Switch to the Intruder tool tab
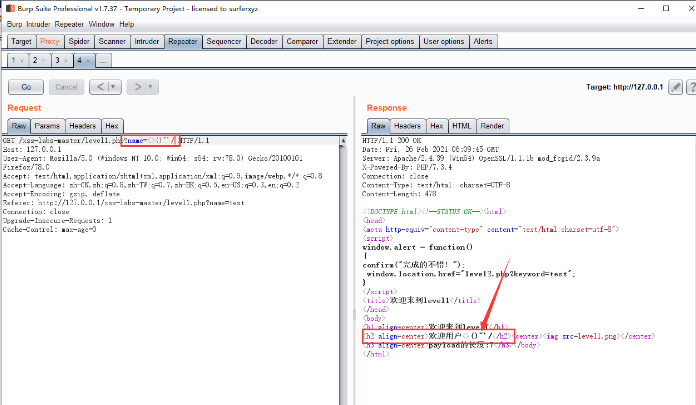This screenshot has height=405, width=696. coord(146,41)
